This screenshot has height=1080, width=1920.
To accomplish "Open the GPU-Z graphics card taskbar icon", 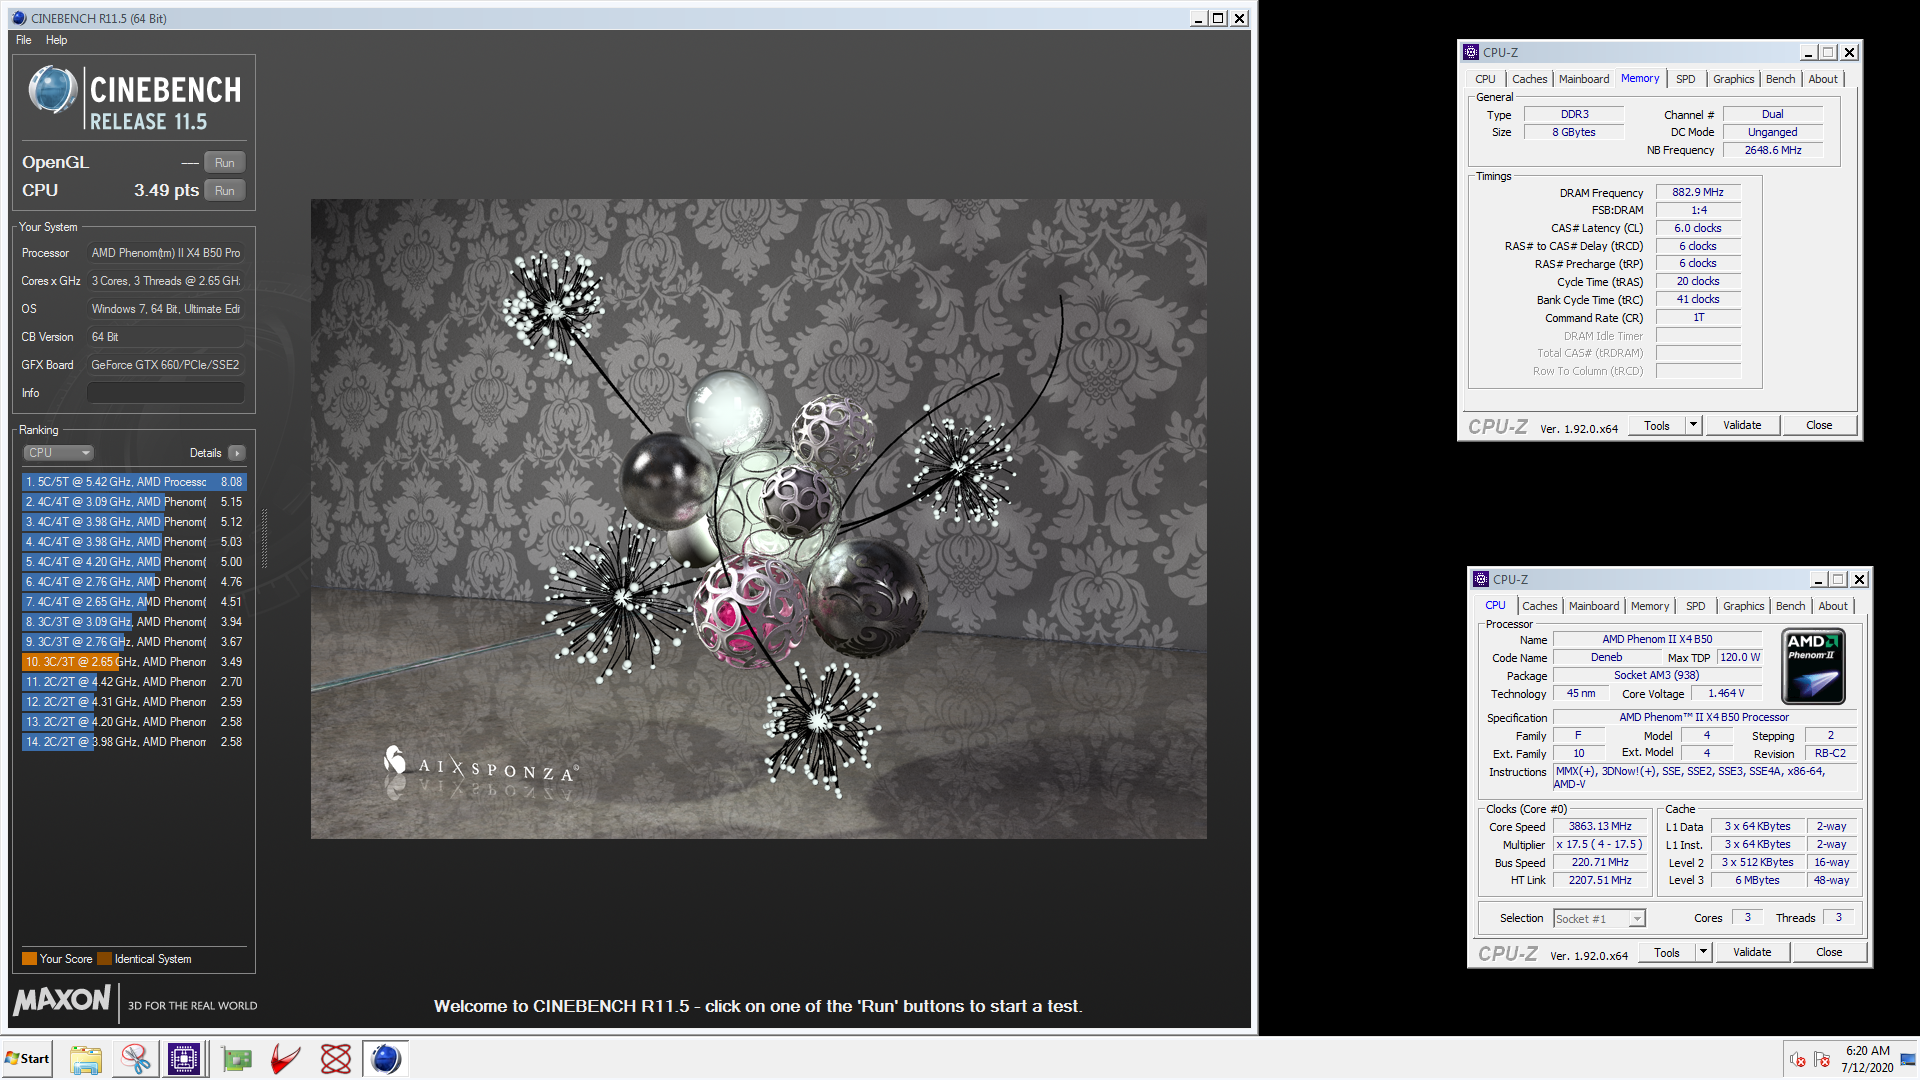I will [x=237, y=1058].
